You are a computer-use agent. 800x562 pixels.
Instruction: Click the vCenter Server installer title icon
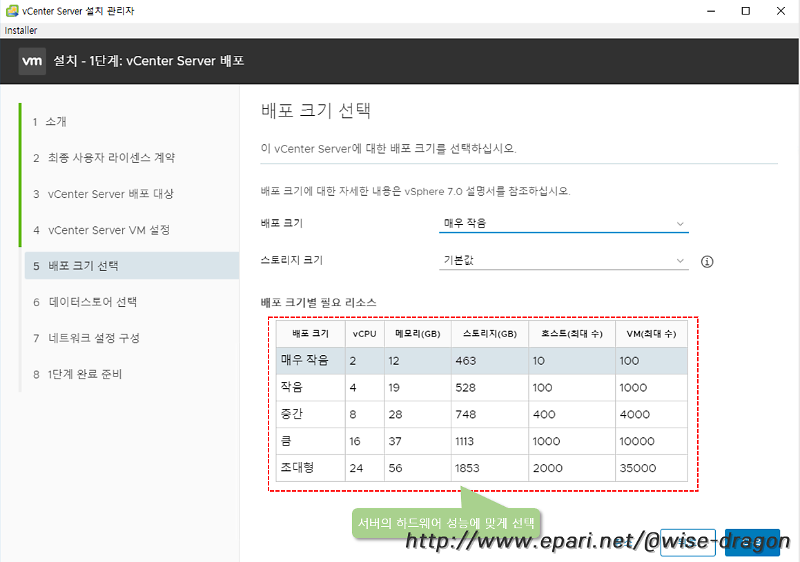(11, 11)
